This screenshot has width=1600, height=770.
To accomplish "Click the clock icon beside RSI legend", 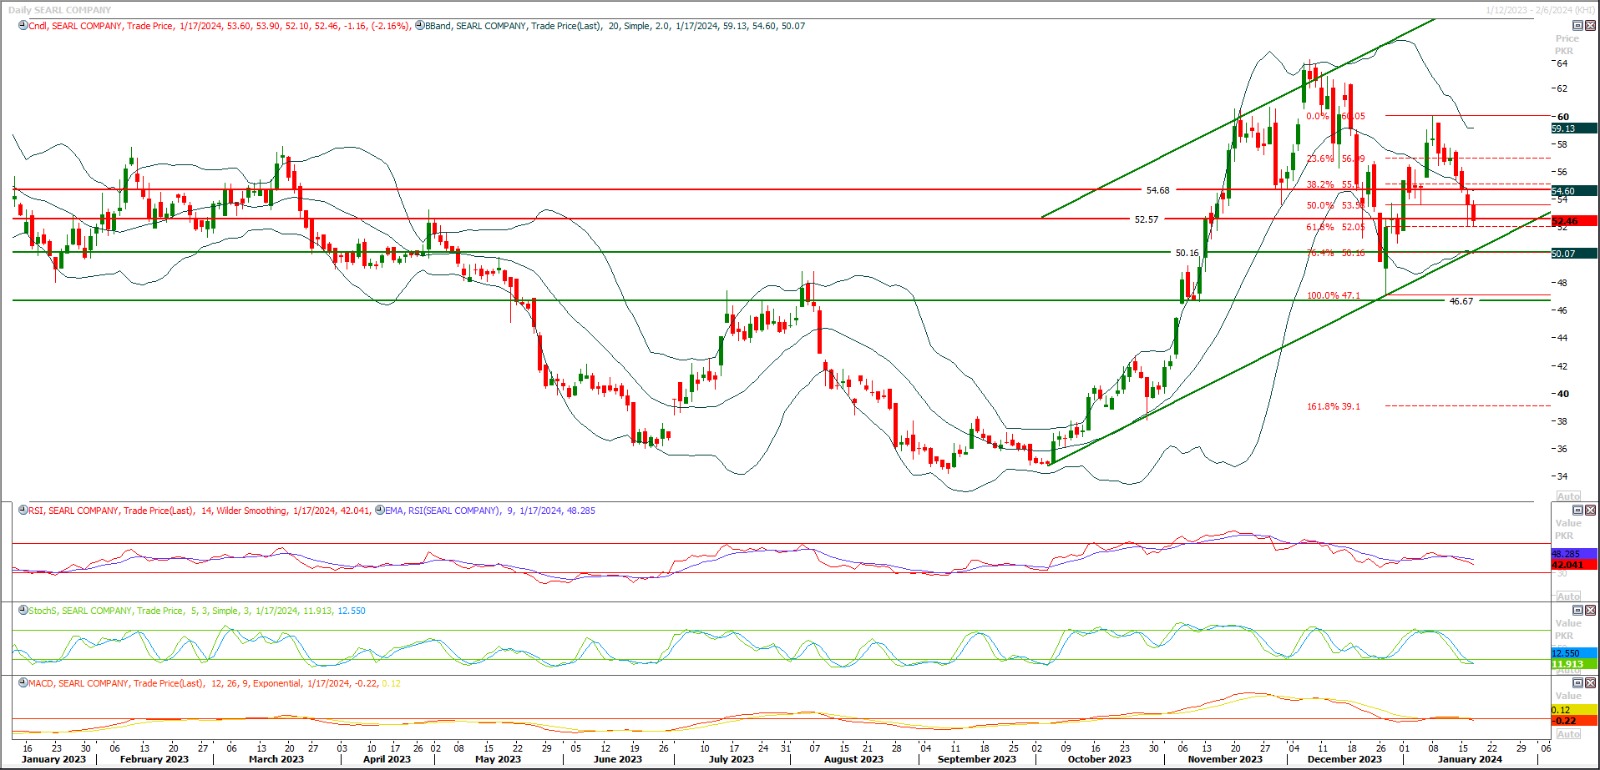I will 23,511.
